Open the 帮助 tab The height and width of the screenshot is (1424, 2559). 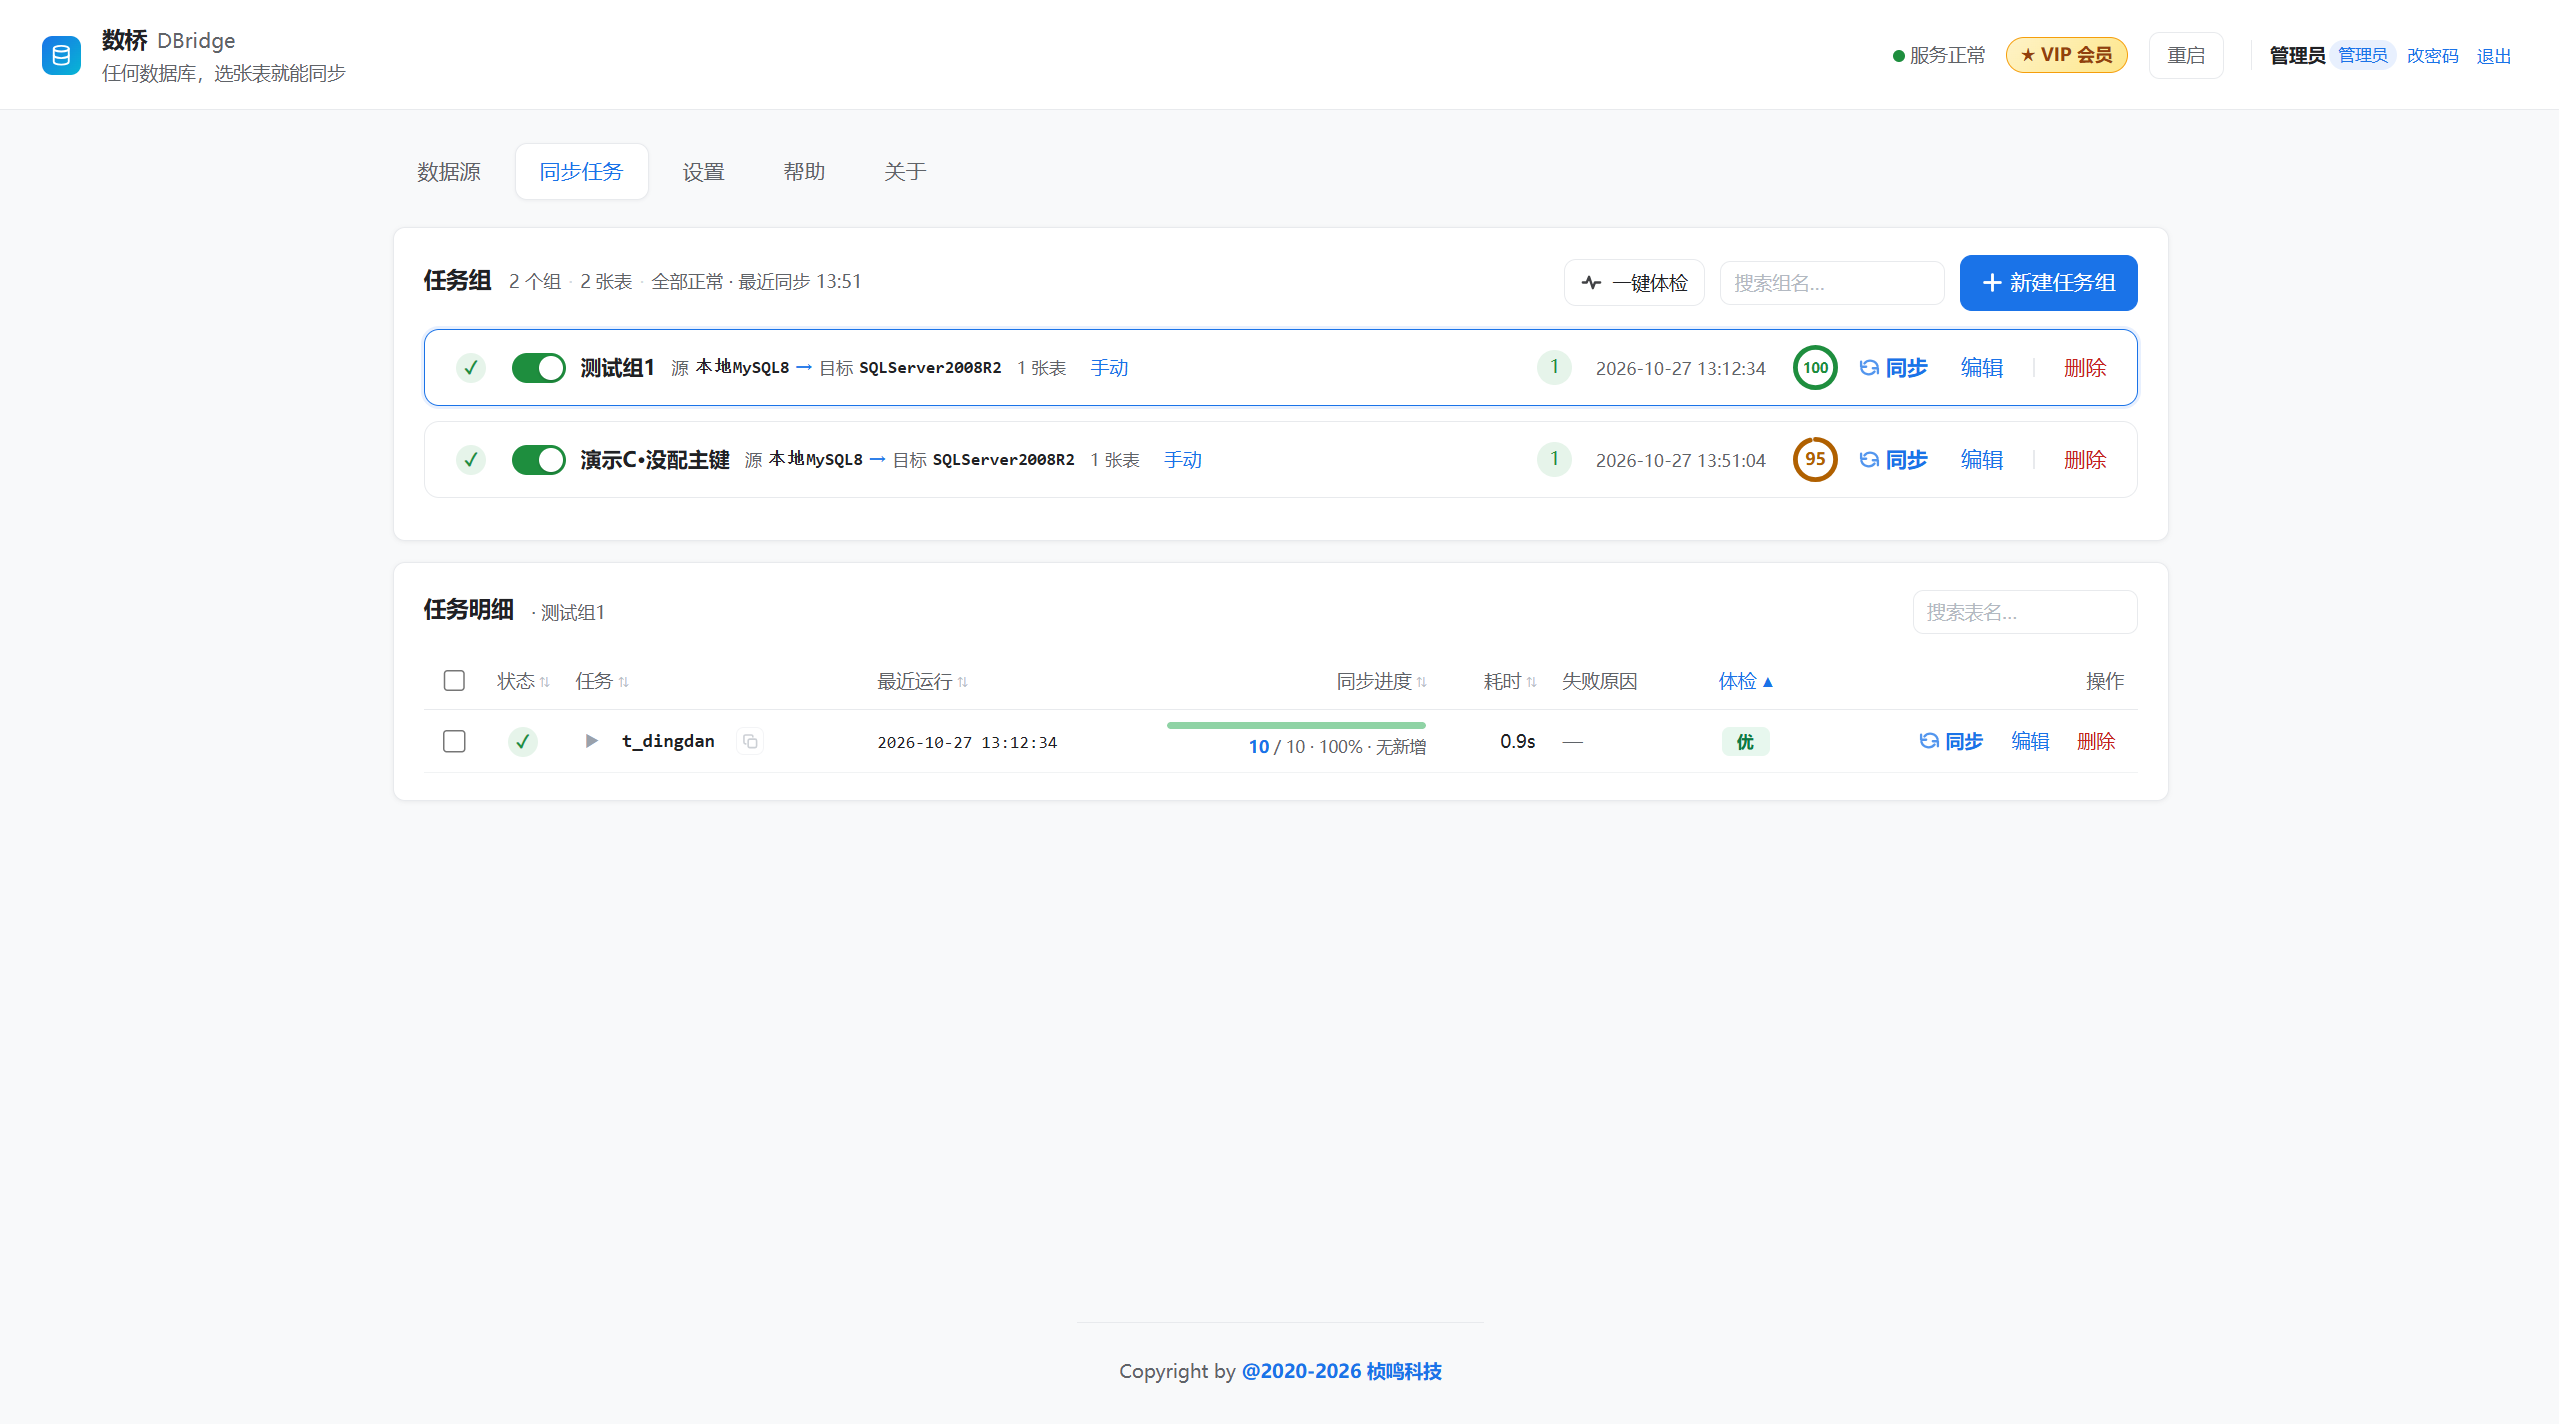coord(804,172)
